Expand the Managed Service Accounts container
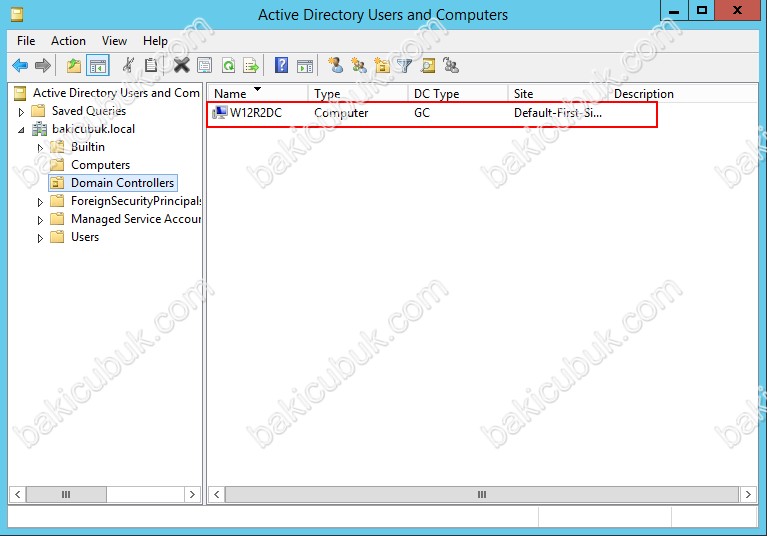Screen dimensions: 767x536 40,220
